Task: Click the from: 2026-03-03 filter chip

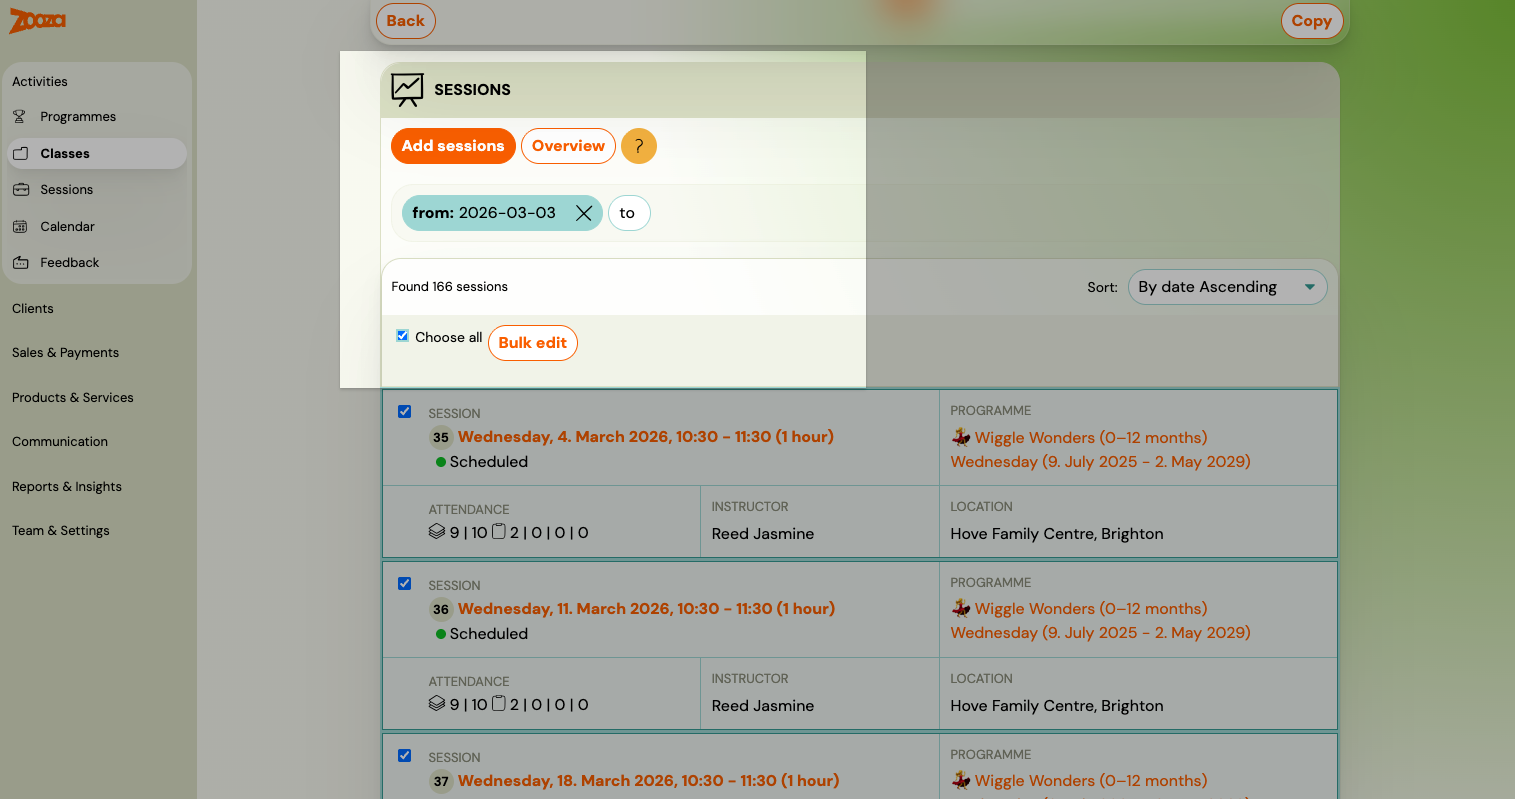Action: 502,213
